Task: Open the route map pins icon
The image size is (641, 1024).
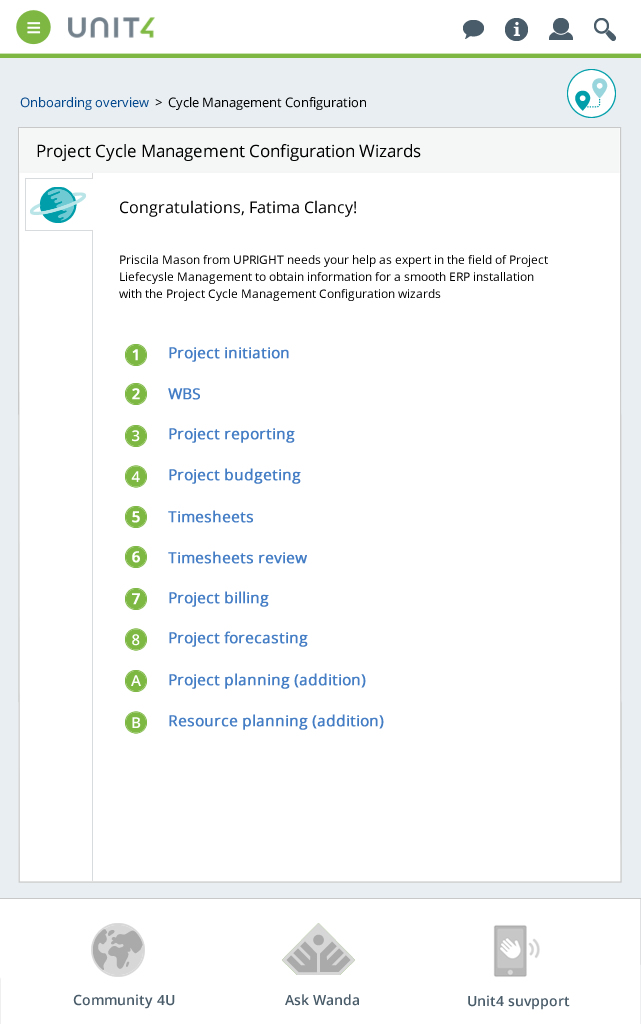Action: (591, 93)
